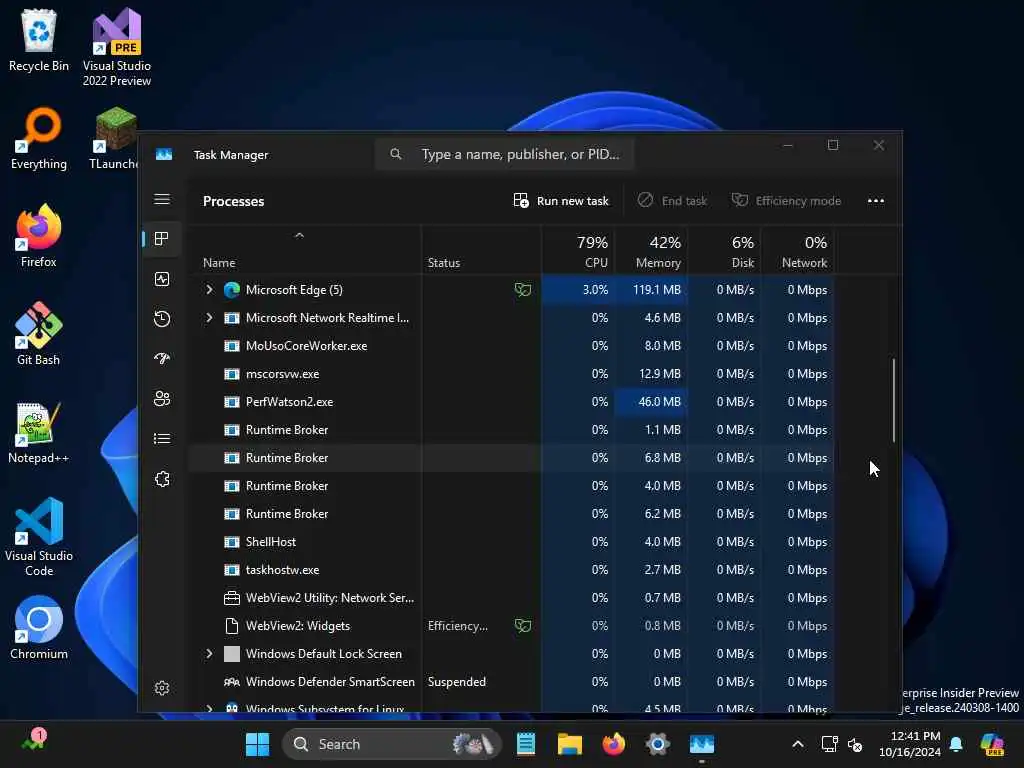Expand Microsoft Network Realtime process group
The height and width of the screenshot is (768, 1024).
(209, 317)
